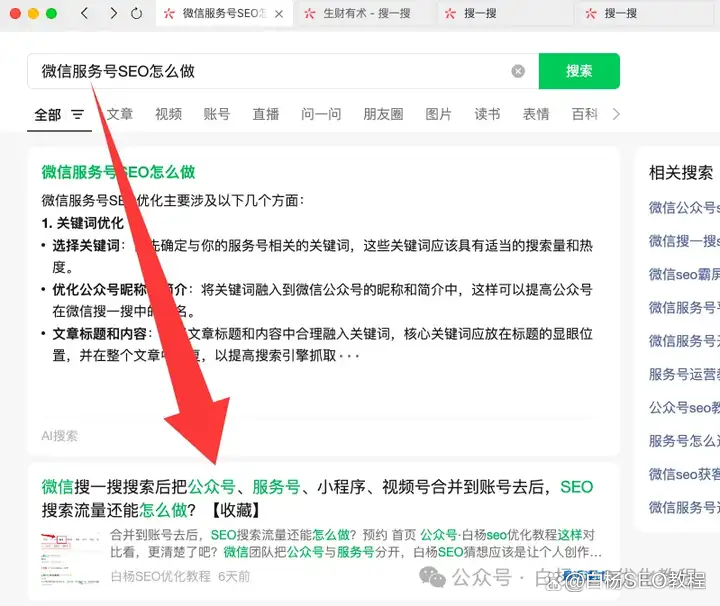The image size is (720, 606).
Task: Click related search 微信搜一搜s…
Action: pos(684,241)
